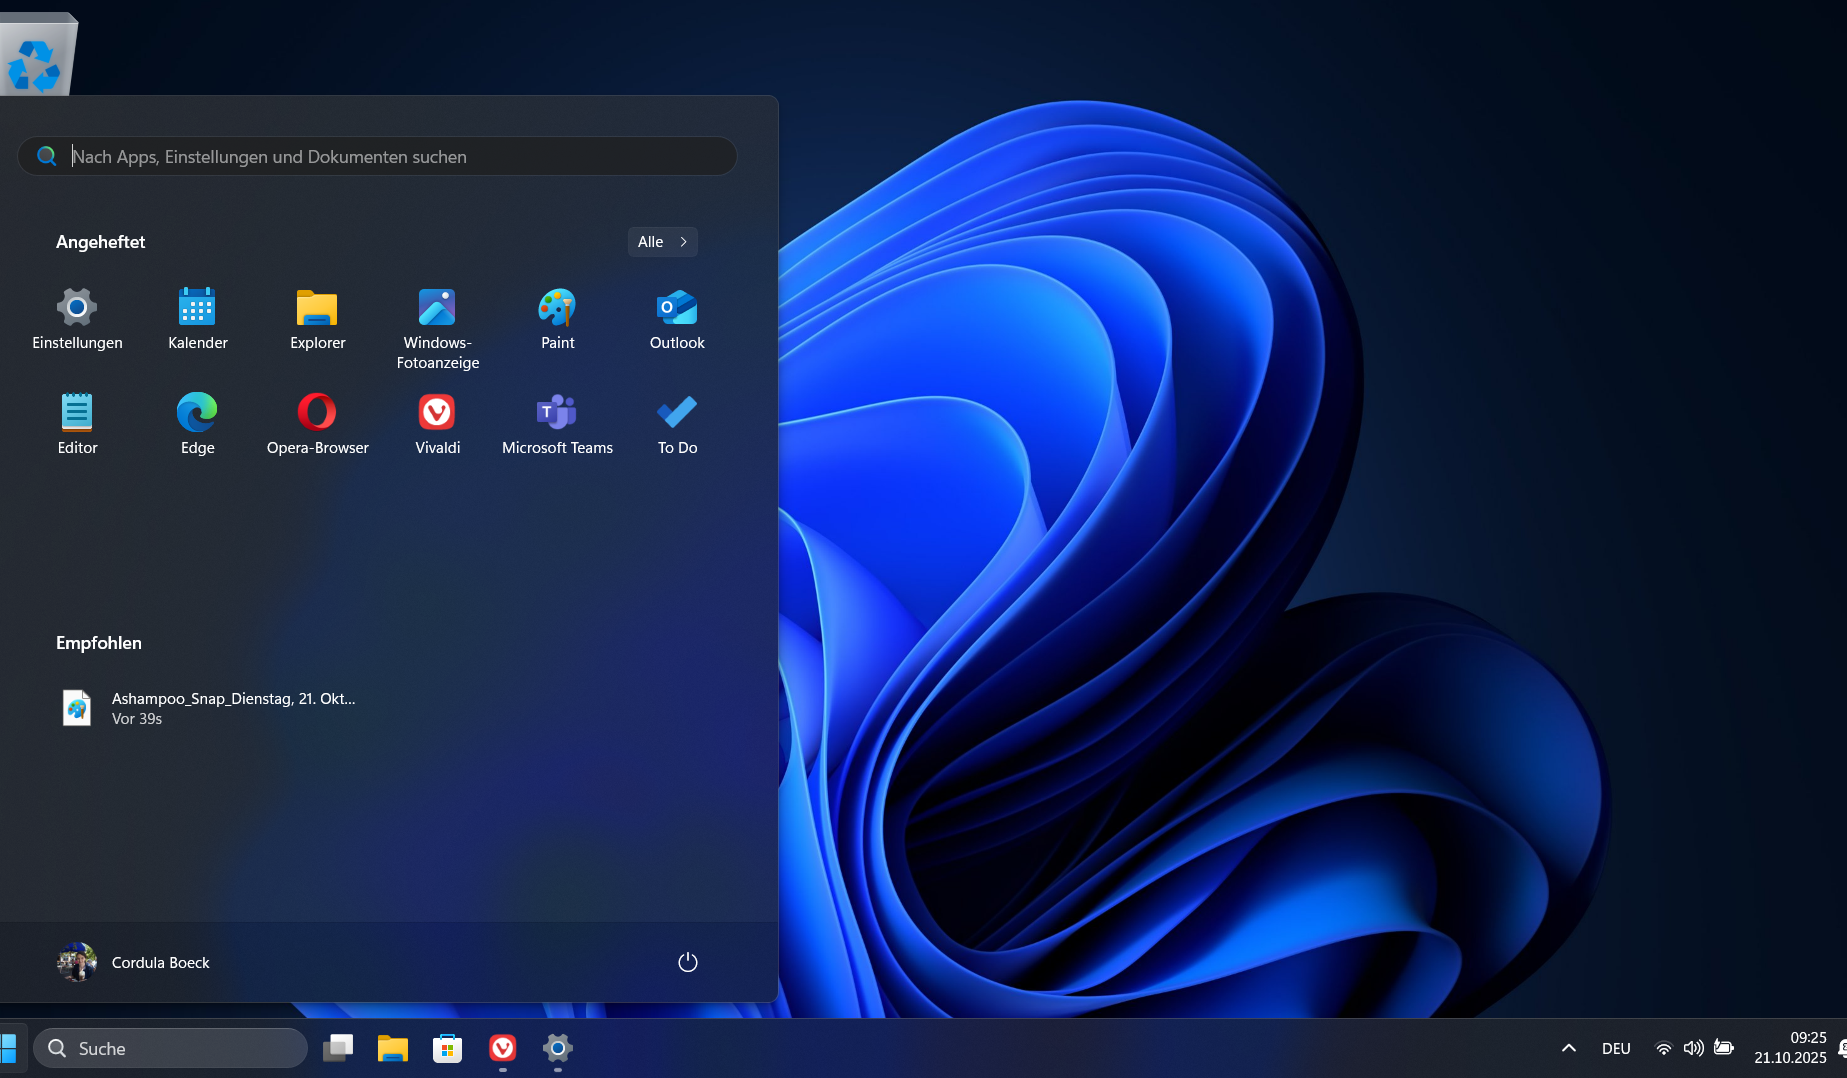Viewport: 1847px width, 1078px height.
Task: Open Einstellungen from pinned apps
Action: tap(77, 318)
